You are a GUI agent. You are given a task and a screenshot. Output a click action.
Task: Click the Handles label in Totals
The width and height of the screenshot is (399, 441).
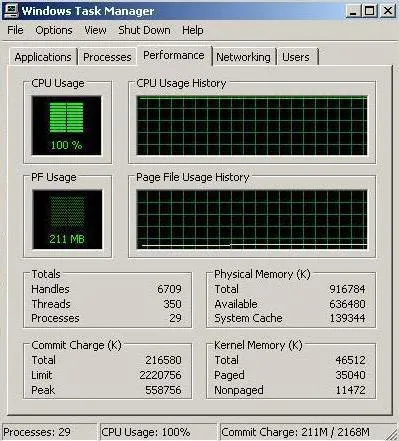[x=50, y=289]
